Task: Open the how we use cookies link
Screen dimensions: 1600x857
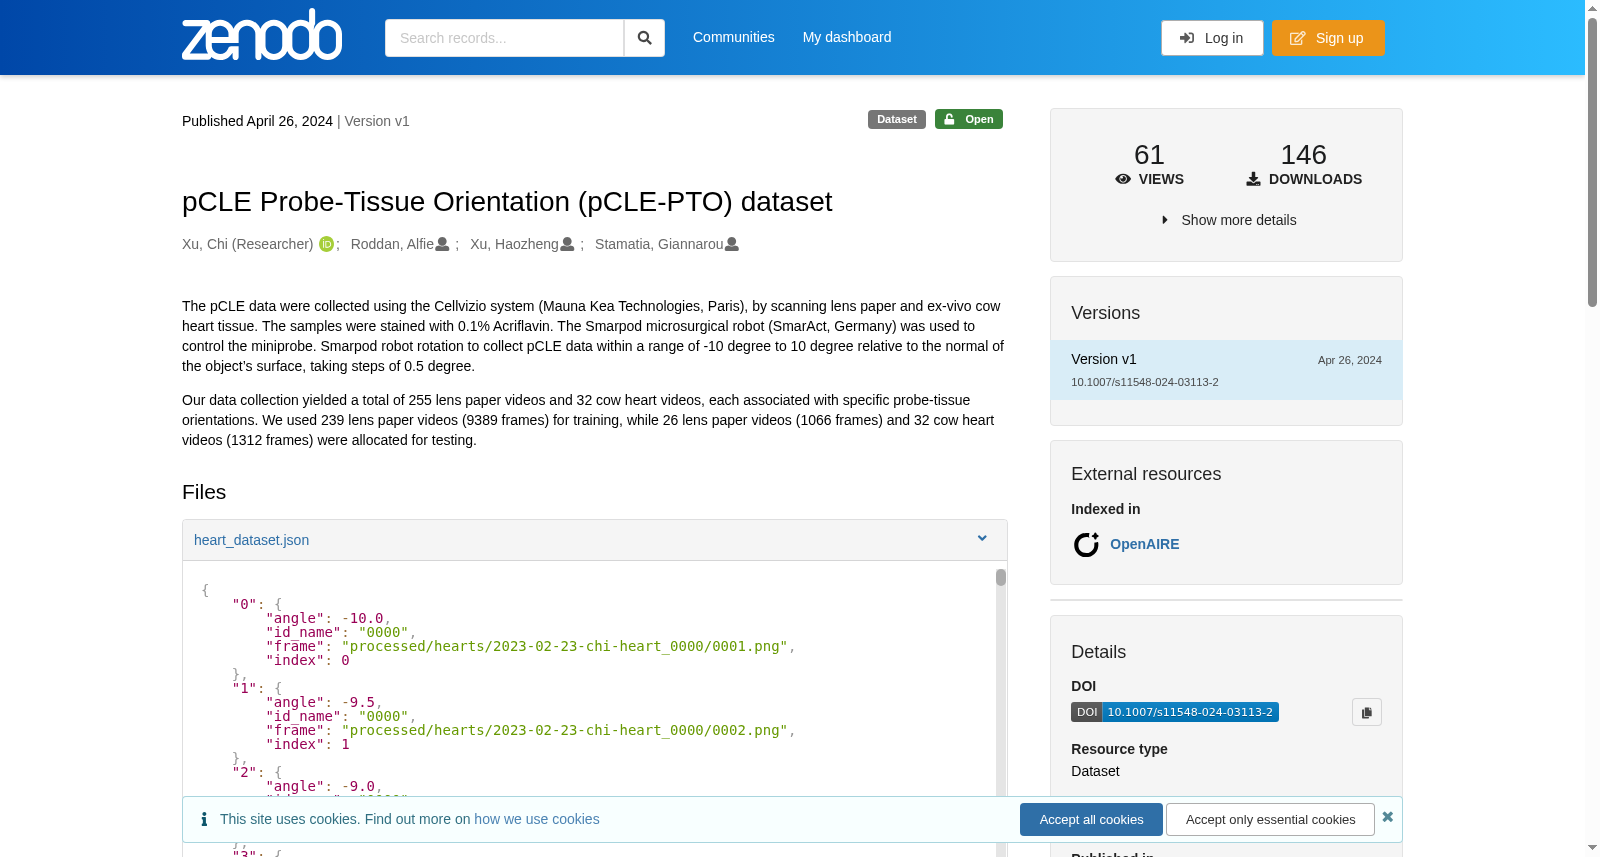Action: click(537, 819)
